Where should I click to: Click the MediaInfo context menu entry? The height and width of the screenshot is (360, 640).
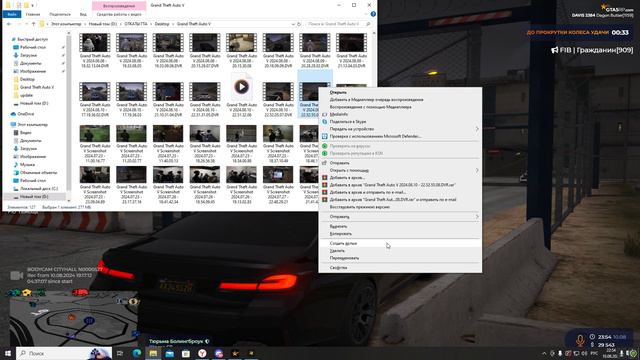[400, 114]
